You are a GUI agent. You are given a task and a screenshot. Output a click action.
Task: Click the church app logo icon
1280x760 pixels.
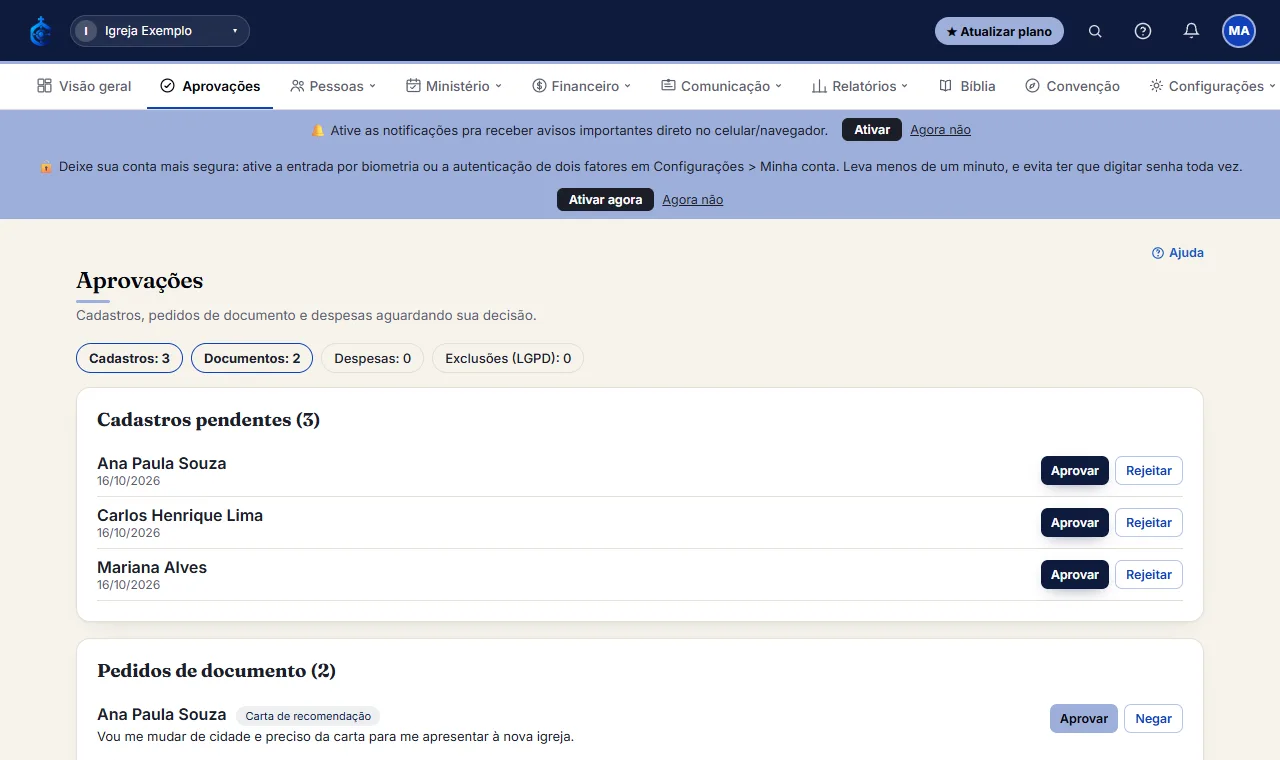pos(40,31)
